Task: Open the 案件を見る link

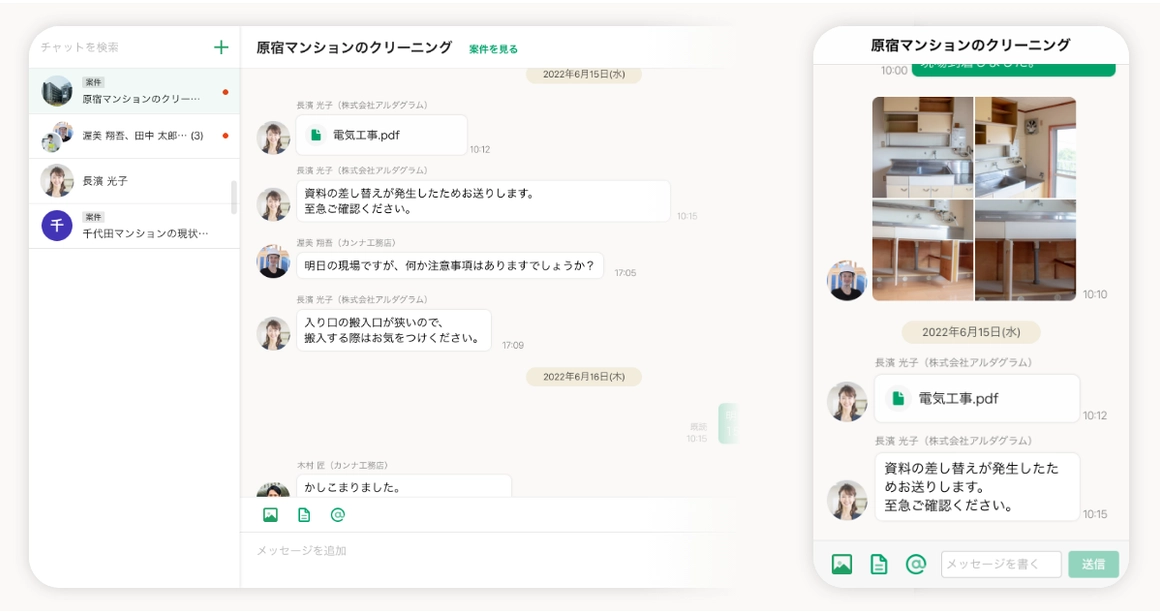Action: coord(495,47)
